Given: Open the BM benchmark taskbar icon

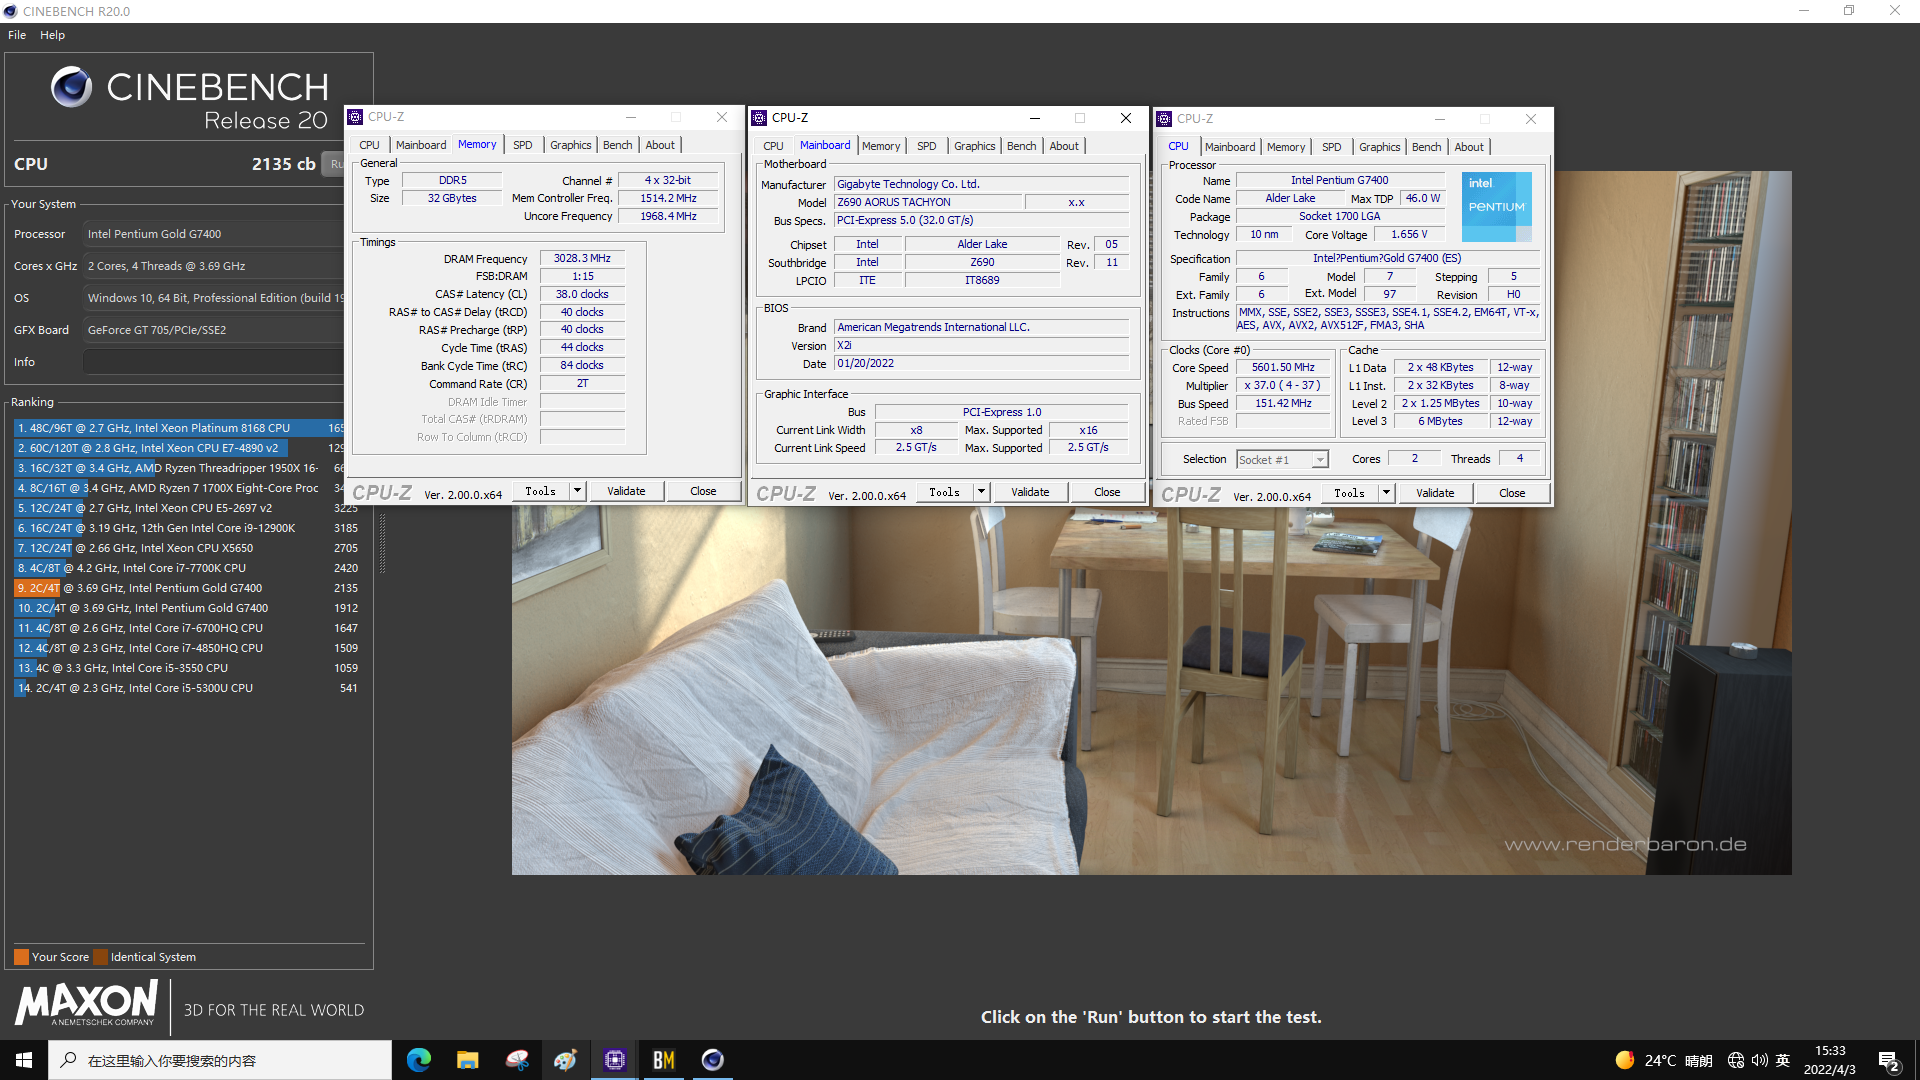Looking at the screenshot, I should [x=664, y=1060].
